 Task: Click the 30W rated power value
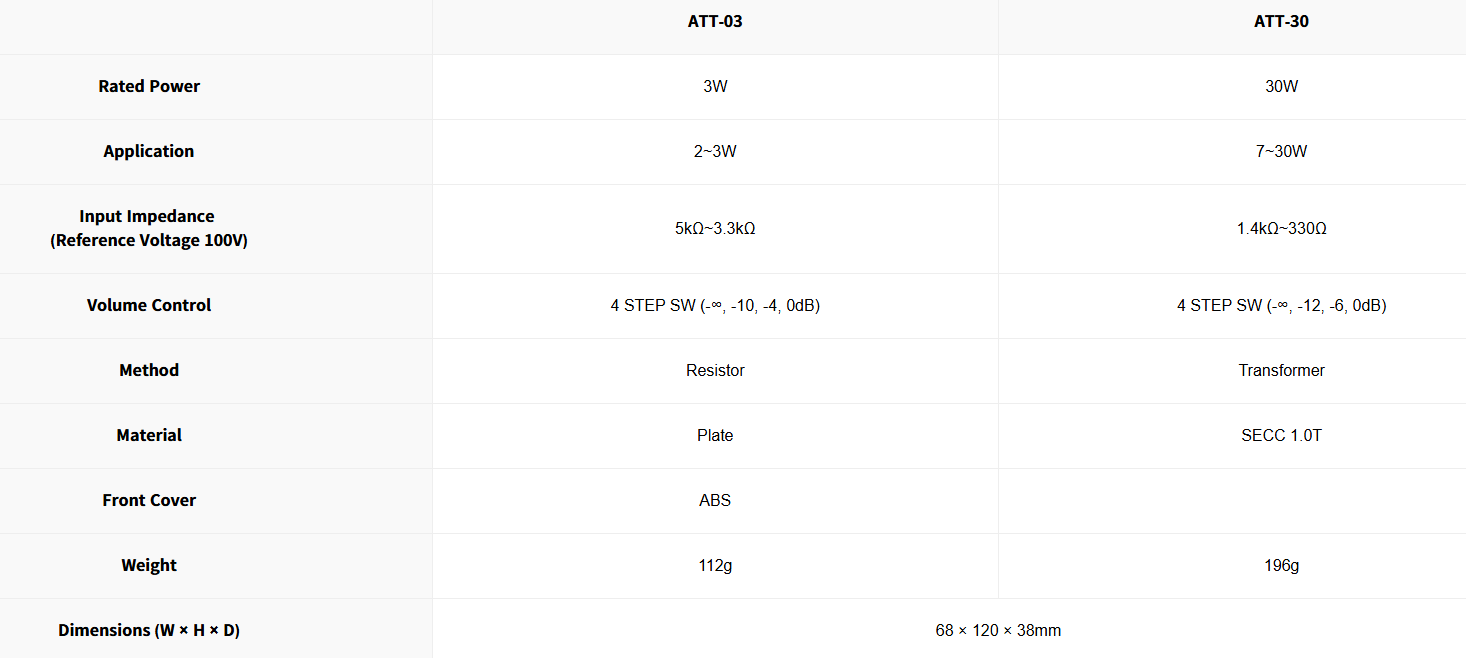coord(1281,86)
